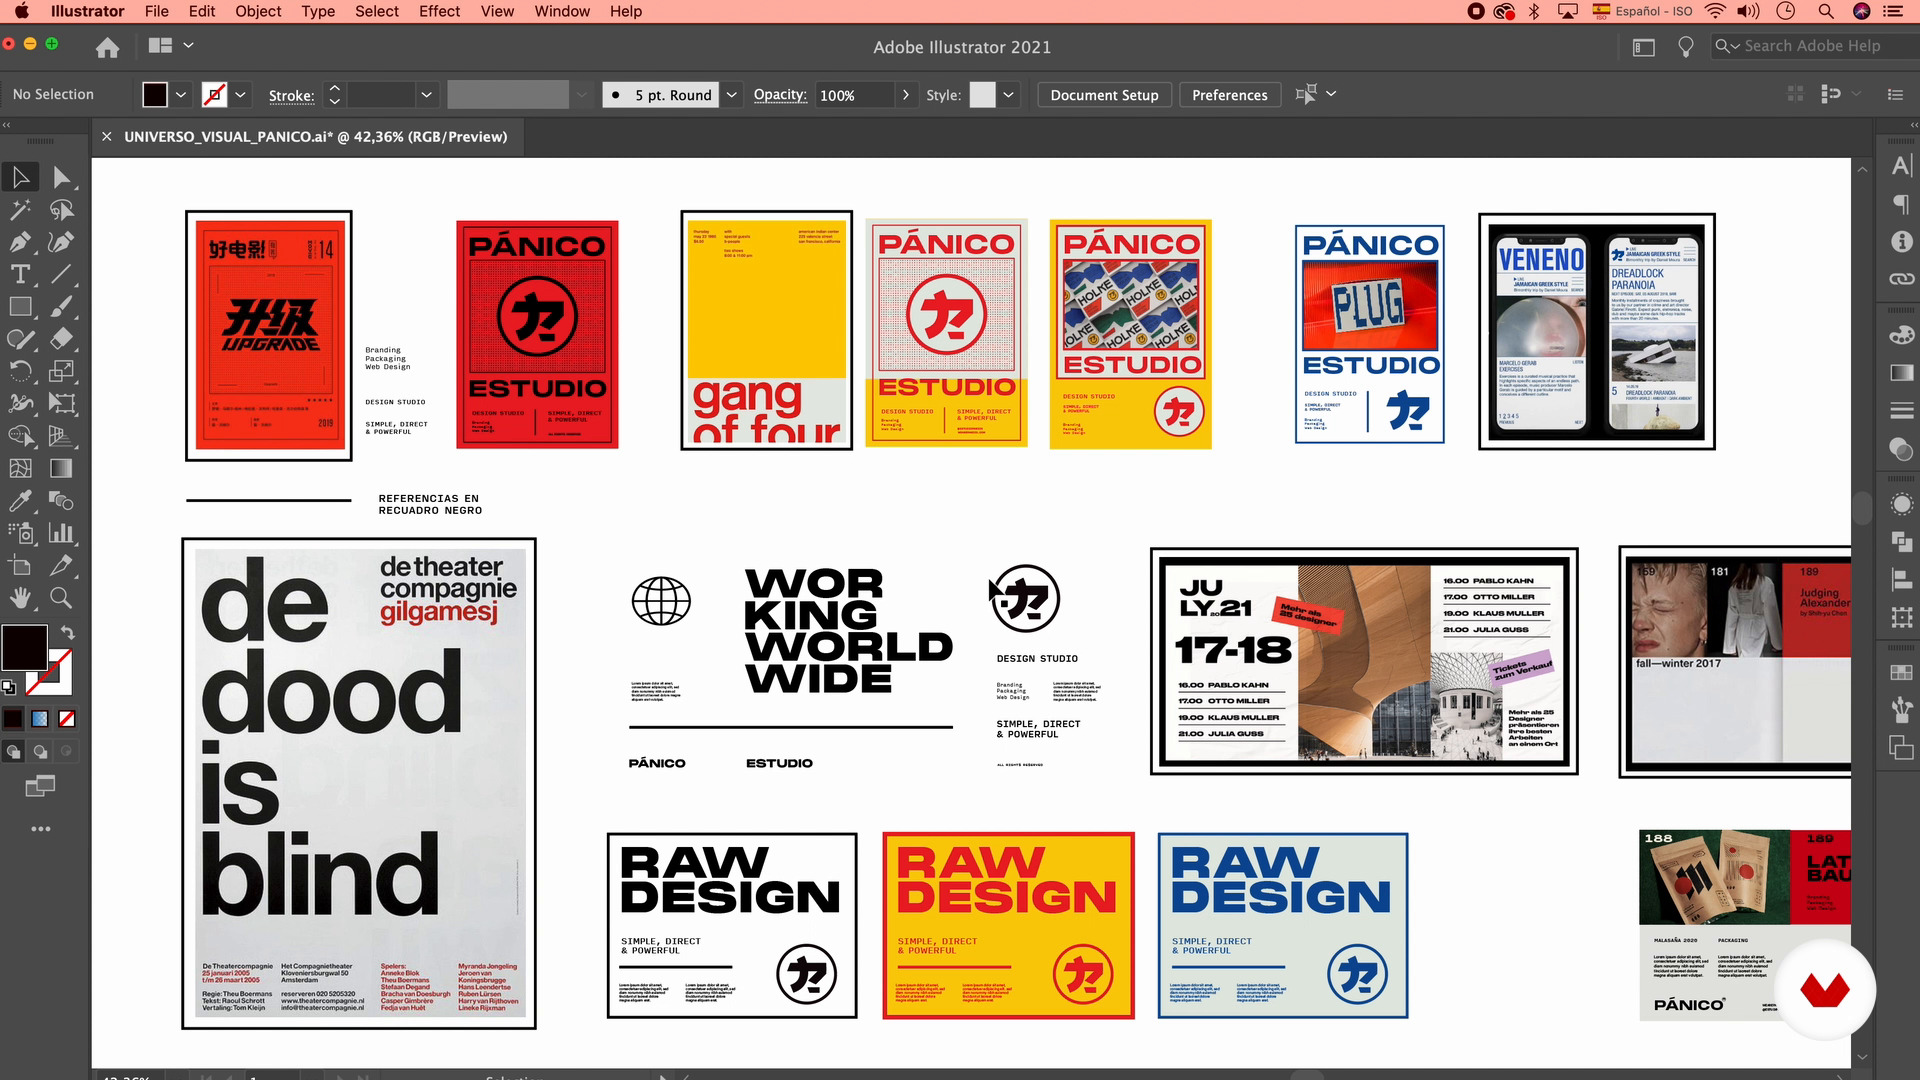Select the Shaper tool
This screenshot has height=1080, width=1920.
click(20, 339)
